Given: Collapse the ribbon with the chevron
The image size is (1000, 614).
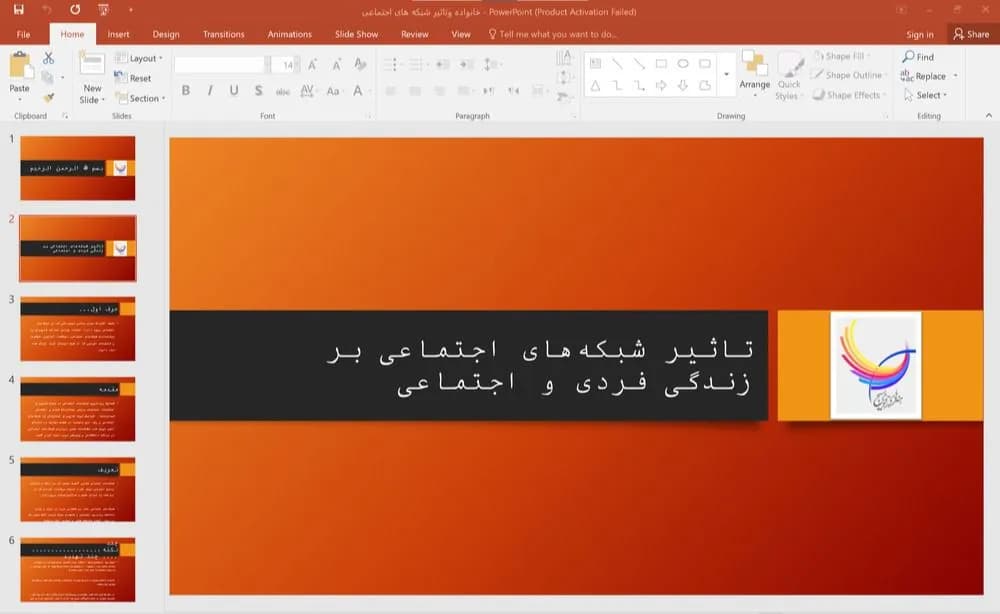Looking at the screenshot, I should coord(989,115).
